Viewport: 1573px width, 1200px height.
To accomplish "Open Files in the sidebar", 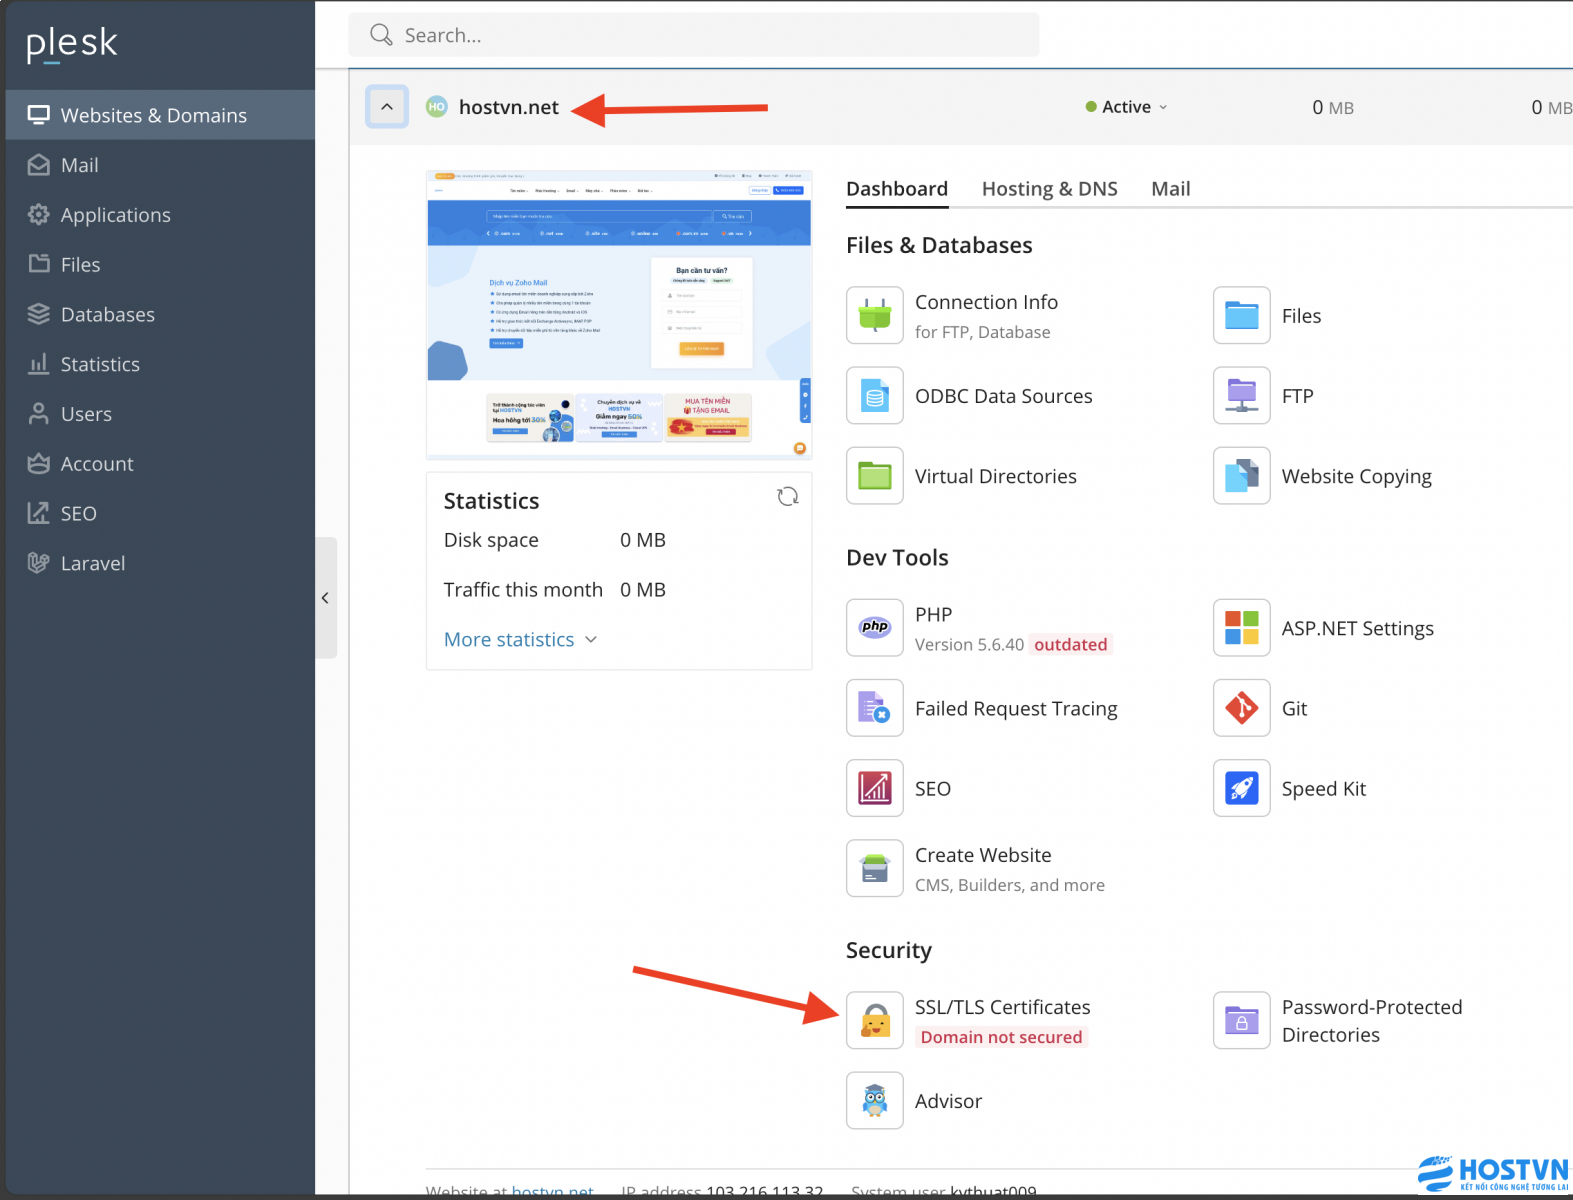I will (x=160, y=264).
